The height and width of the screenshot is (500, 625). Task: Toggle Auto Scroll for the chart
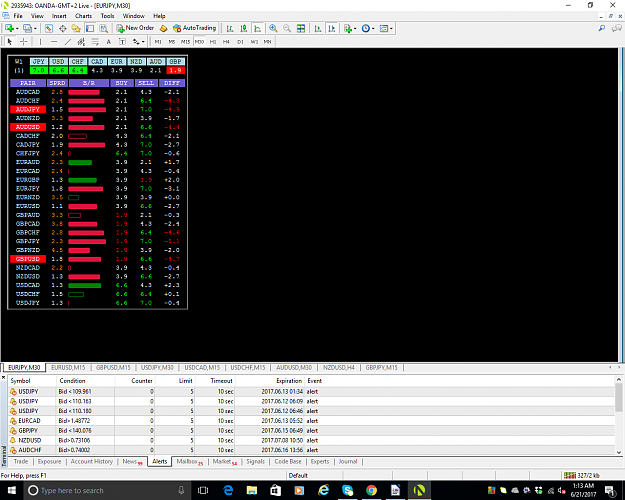(318, 28)
